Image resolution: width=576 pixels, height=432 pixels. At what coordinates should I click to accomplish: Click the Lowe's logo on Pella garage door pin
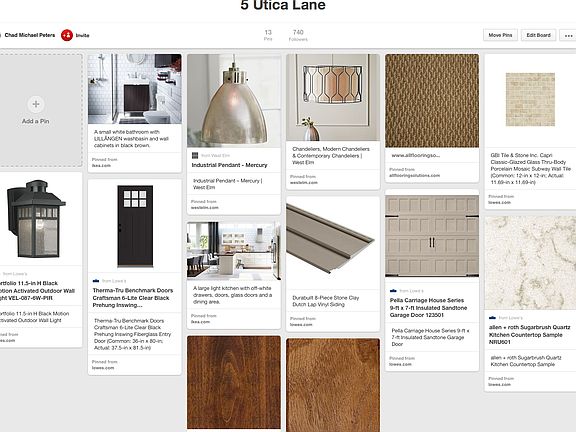click(393, 291)
